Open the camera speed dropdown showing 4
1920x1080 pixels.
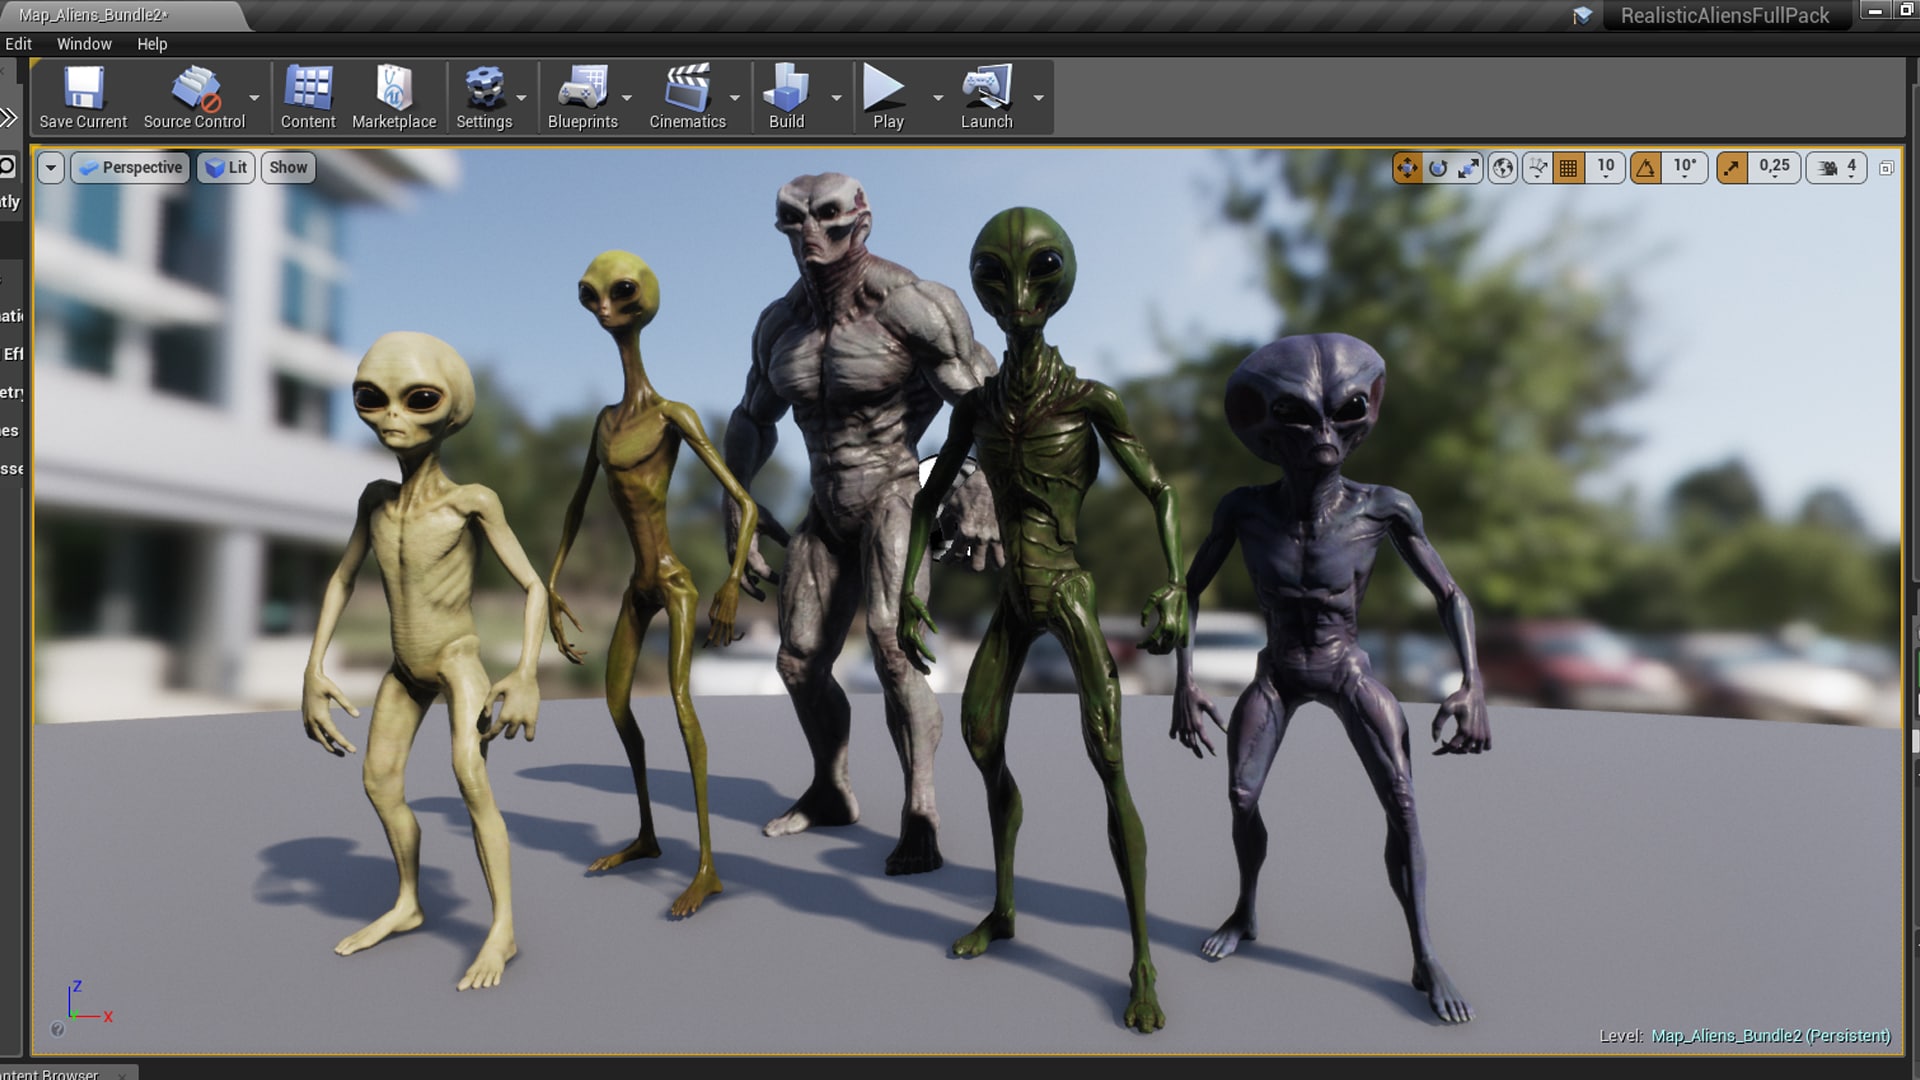1852,167
